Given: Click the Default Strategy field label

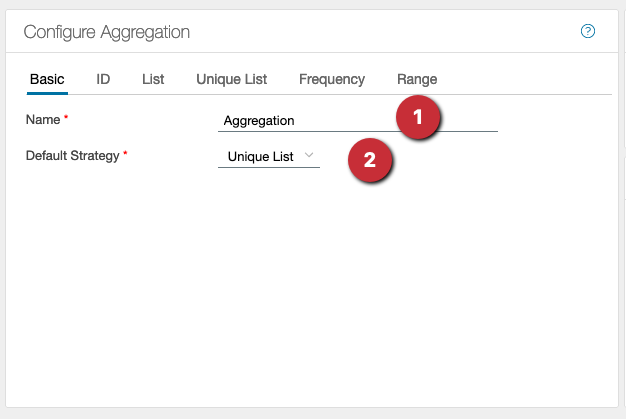Looking at the screenshot, I should (72, 156).
